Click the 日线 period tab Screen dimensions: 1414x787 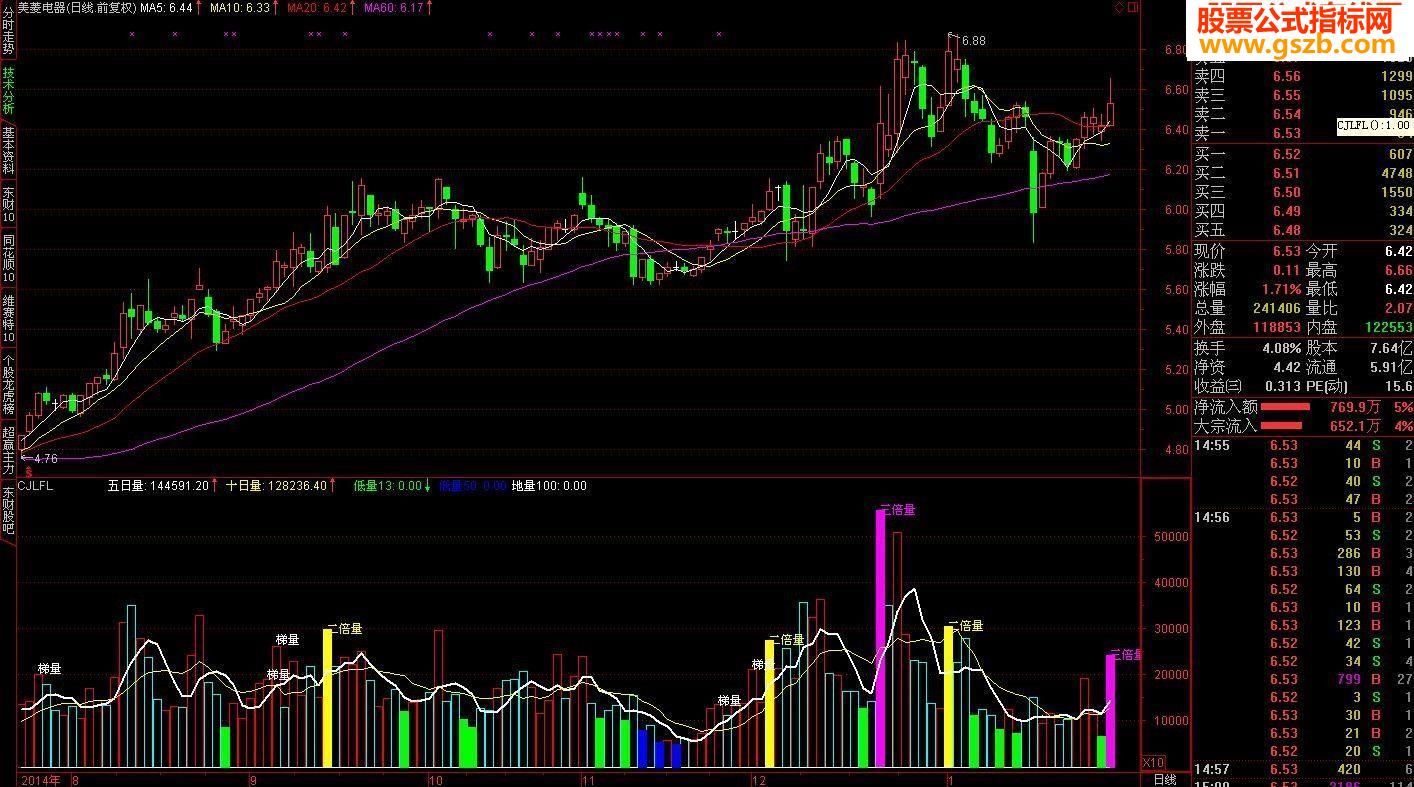(x=1165, y=779)
